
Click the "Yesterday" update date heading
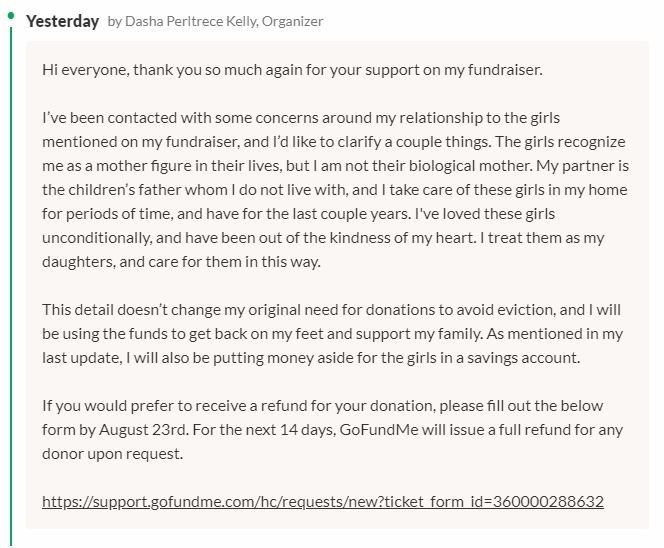[x=62, y=21]
